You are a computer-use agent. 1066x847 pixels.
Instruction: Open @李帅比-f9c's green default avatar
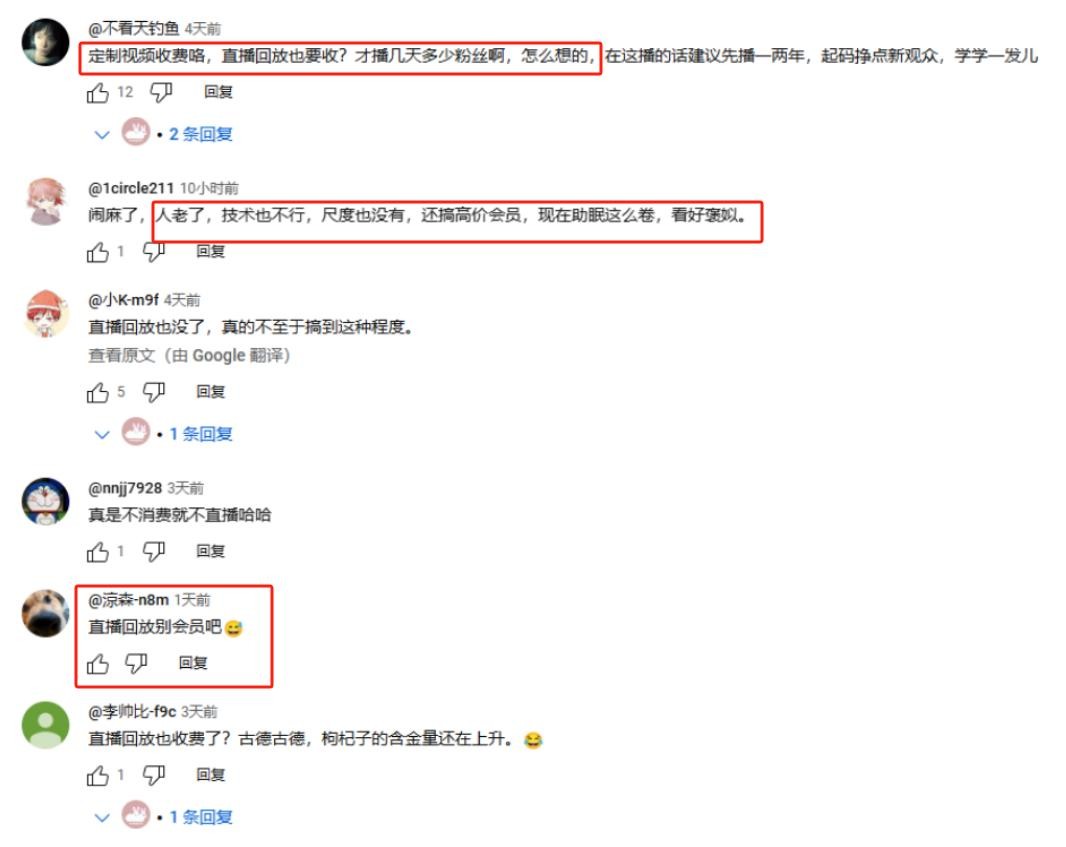click(x=46, y=725)
